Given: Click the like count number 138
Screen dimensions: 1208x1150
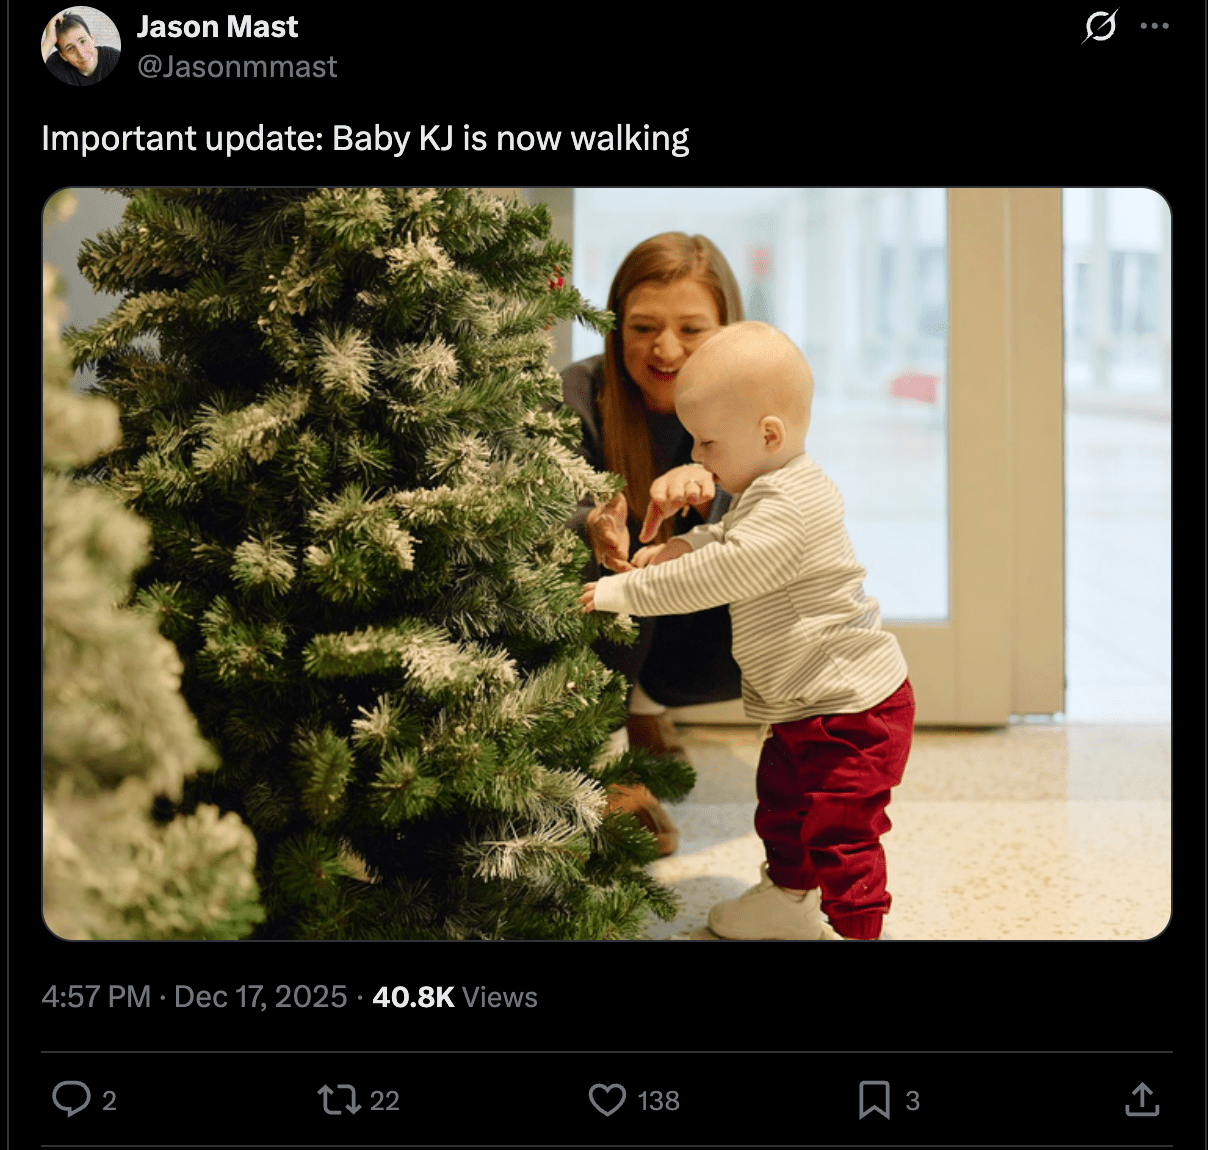Looking at the screenshot, I should coord(658,1101).
